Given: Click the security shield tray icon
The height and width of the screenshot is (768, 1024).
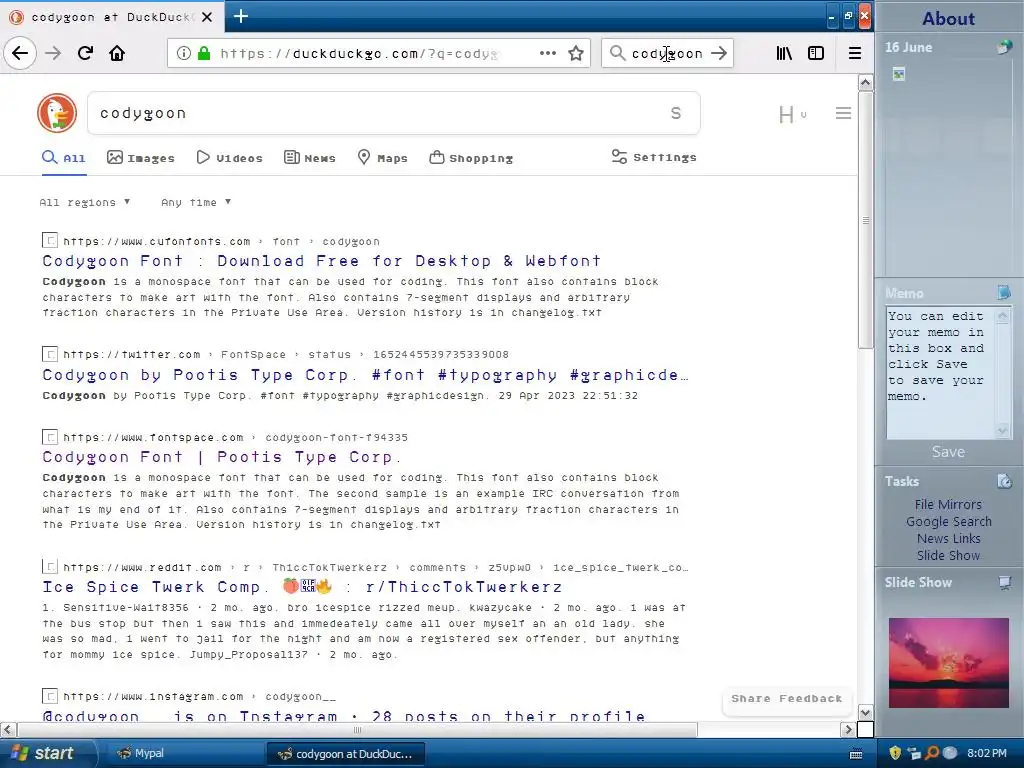Looking at the screenshot, I should [x=895, y=753].
